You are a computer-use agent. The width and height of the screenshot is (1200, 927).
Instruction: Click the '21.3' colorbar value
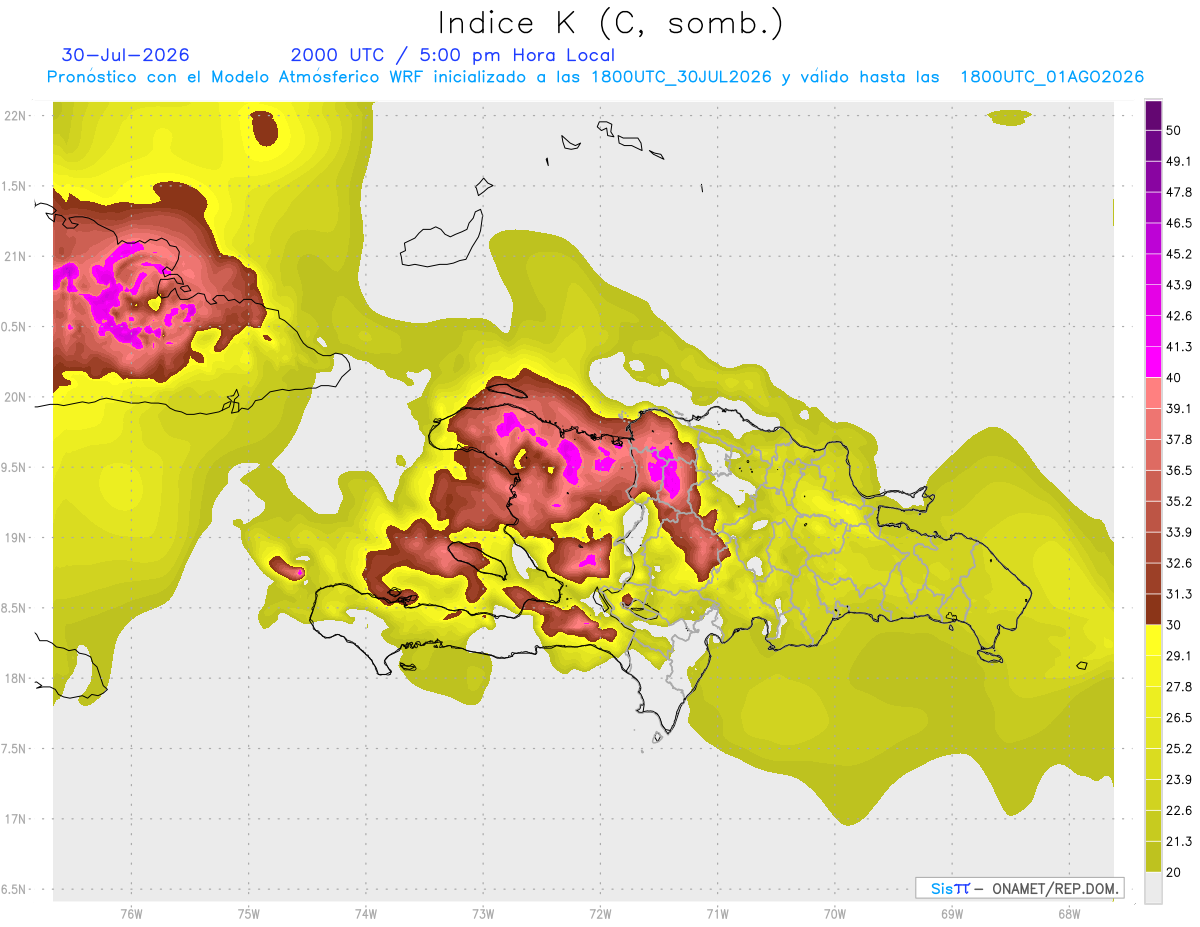(1179, 842)
